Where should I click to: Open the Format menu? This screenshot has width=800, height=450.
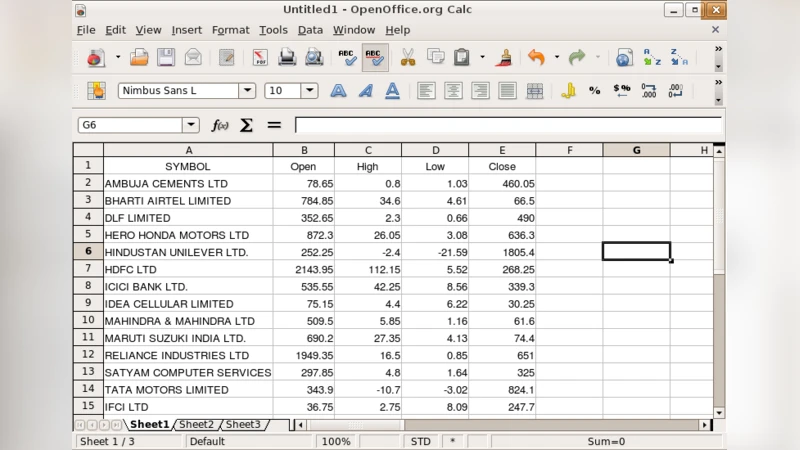point(230,30)
